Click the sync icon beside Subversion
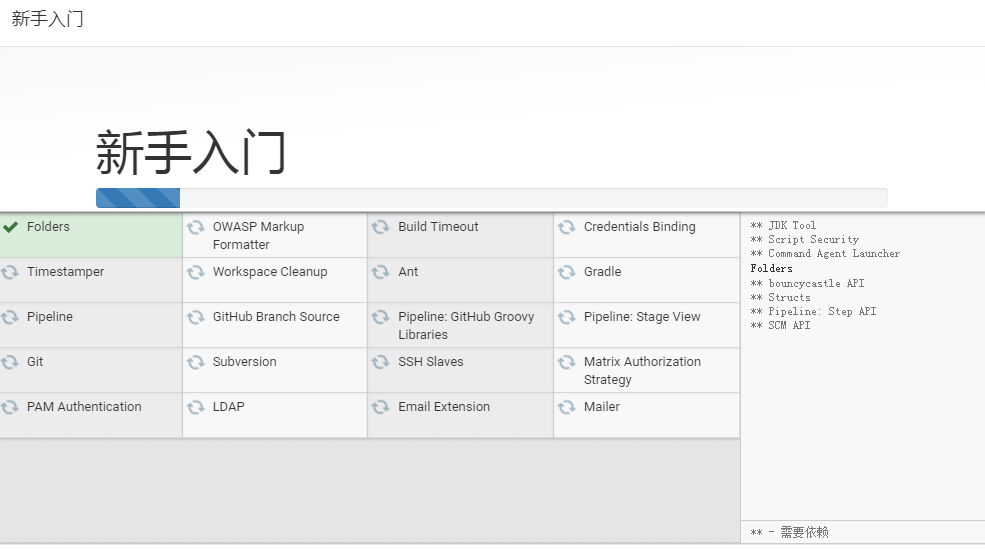The width and height of the screenshot is (985, 553). (195, 362)
